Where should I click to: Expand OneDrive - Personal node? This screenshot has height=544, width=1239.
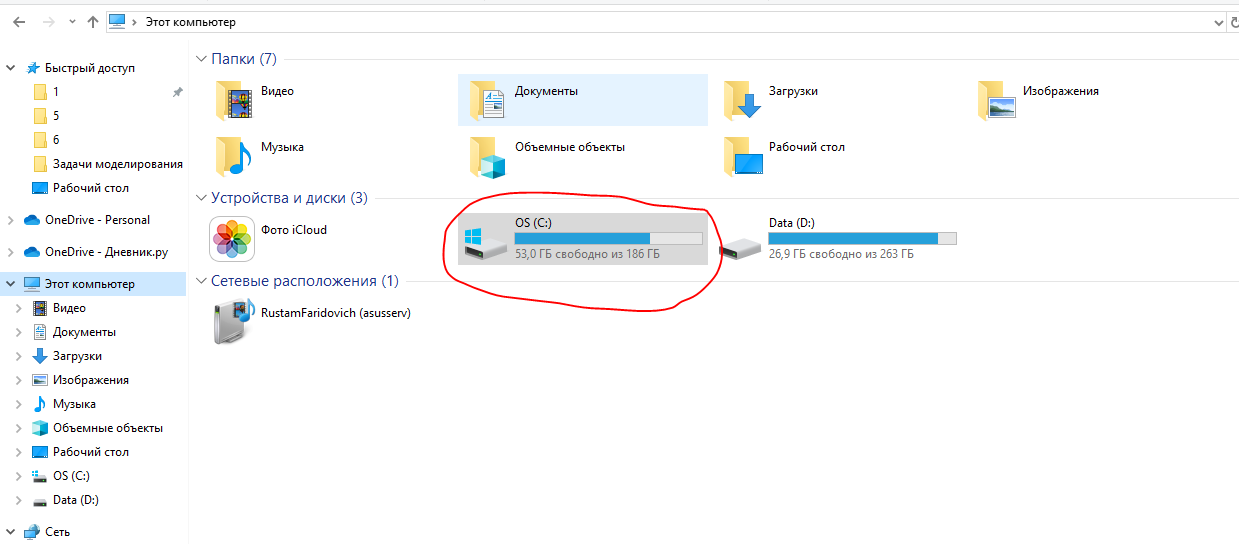click(11, 220)
